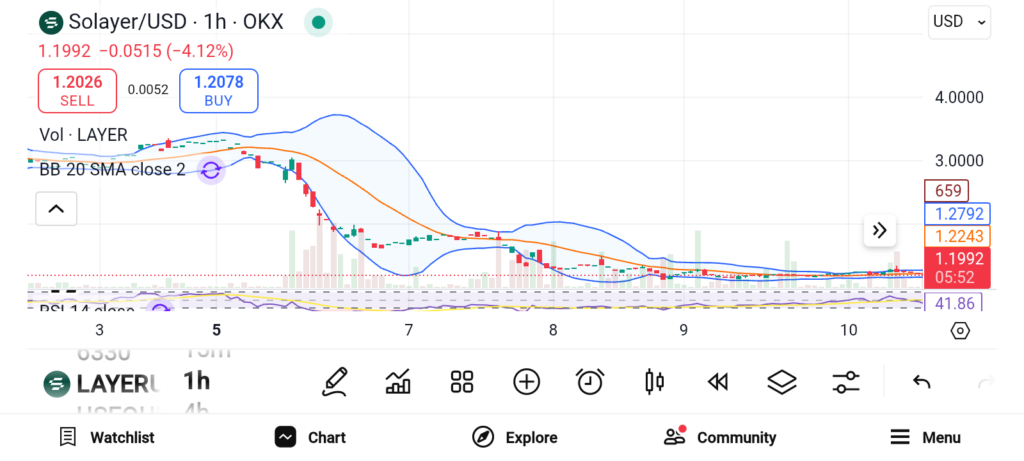Open the indicators chart icon

point(398,381)
